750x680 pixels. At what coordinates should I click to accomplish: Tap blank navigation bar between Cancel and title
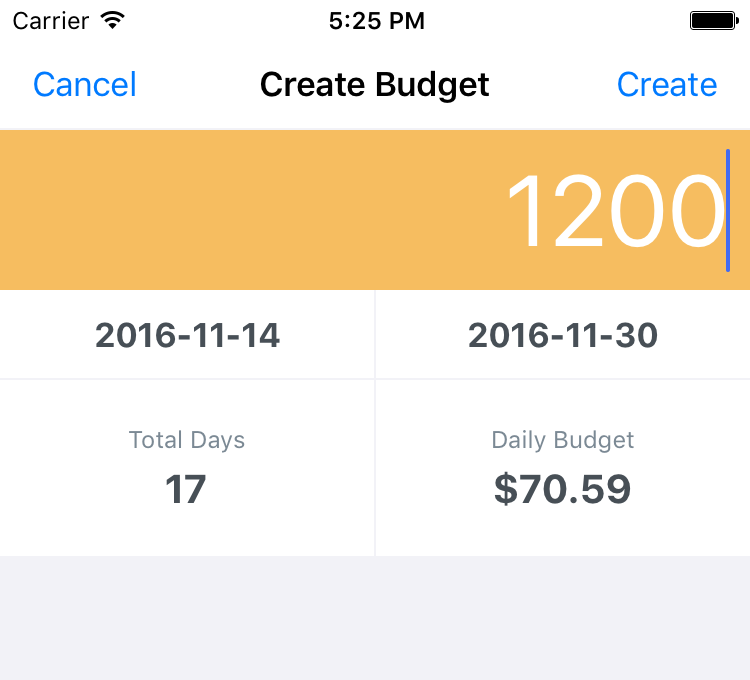tap(198, 85)
